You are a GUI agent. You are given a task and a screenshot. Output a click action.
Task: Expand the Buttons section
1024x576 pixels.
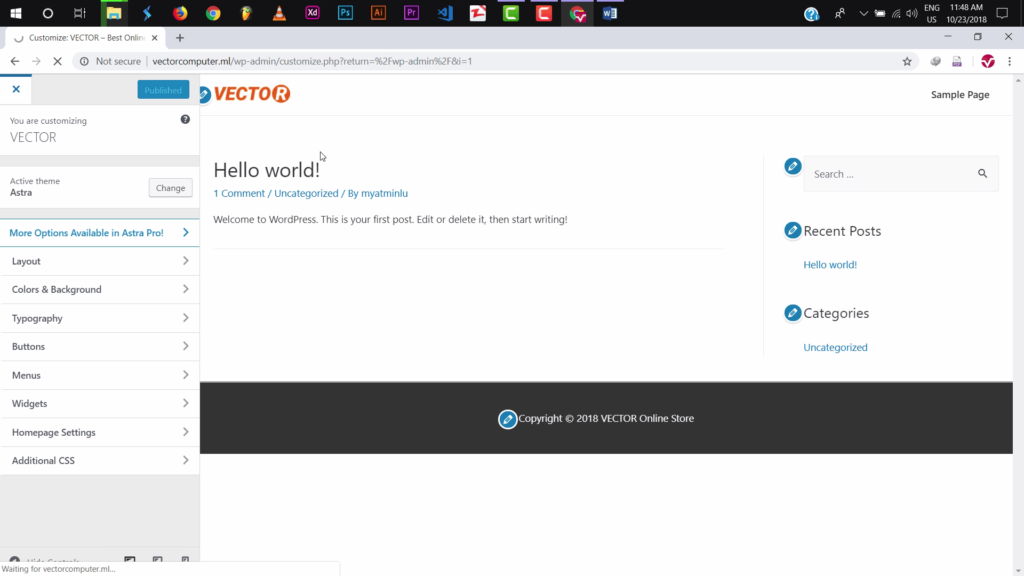99,347
